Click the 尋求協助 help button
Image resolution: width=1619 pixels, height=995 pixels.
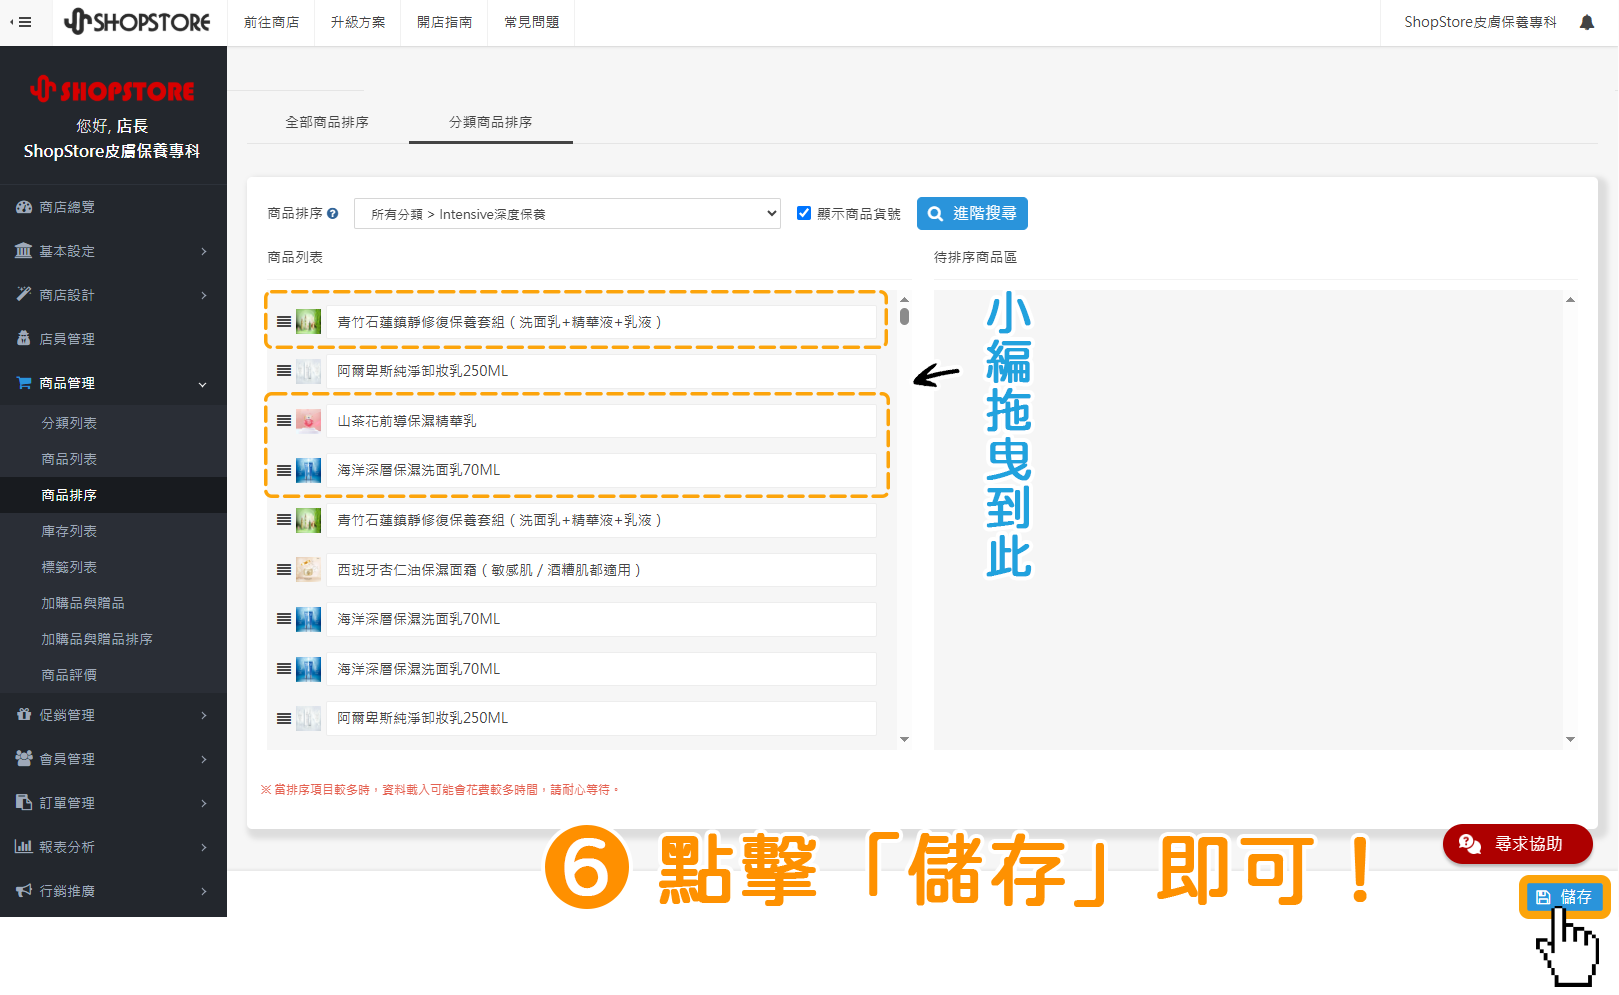(1517, 844)
